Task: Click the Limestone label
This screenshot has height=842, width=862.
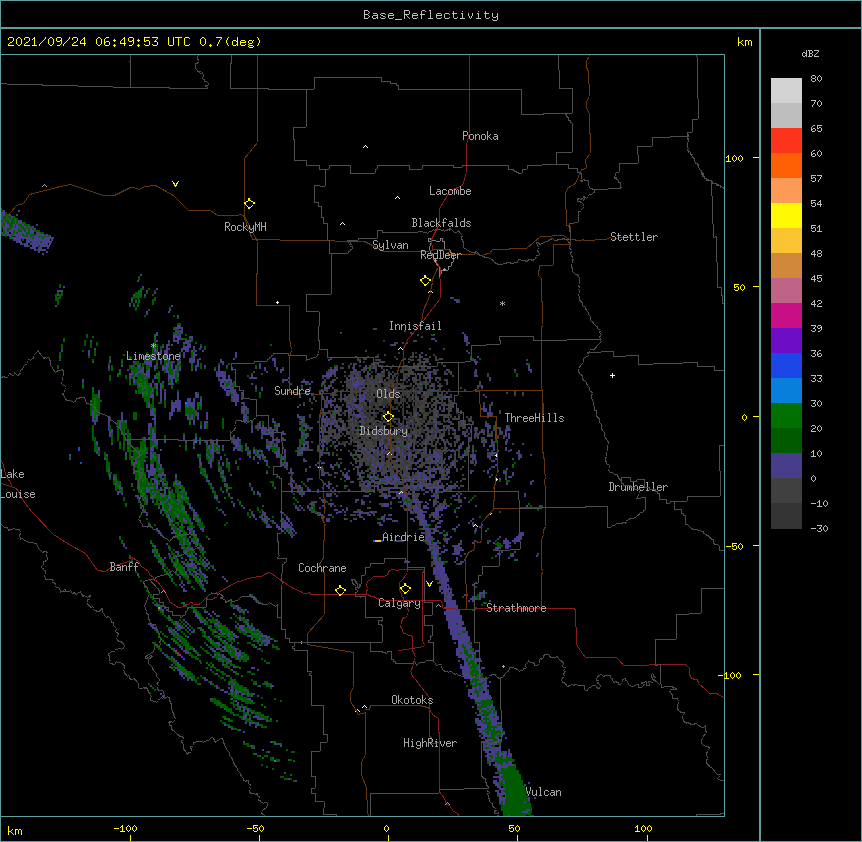Action: click(x=153, y=356)
